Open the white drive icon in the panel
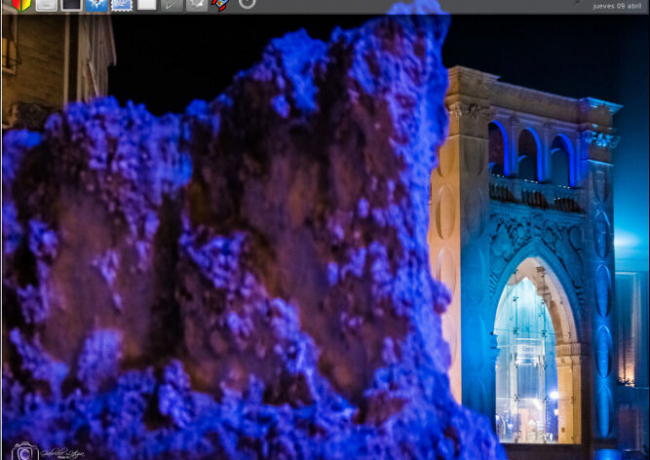This screenshot has height=460, width=650. click(45, 4)
